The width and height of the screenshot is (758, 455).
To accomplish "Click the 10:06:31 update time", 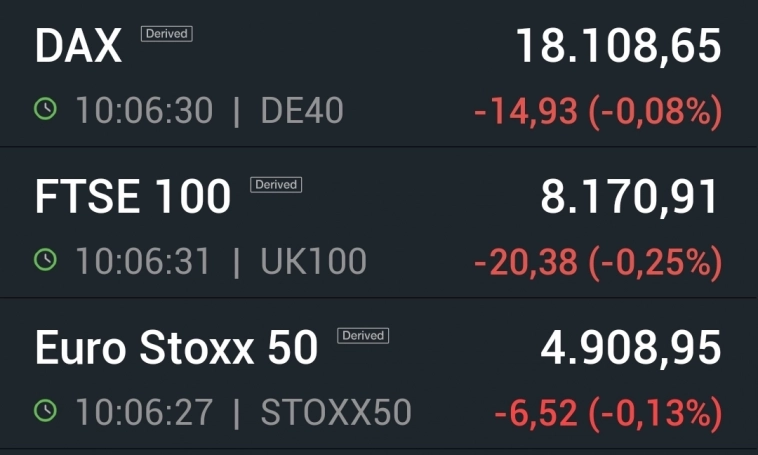I will (143, 262).
